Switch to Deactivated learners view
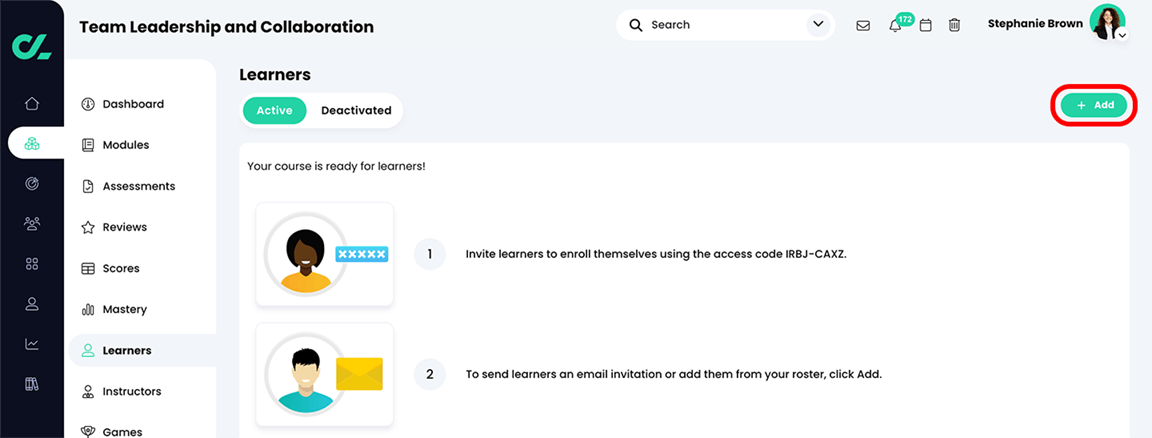1152x438 pixels. click(x=356, y=110)
